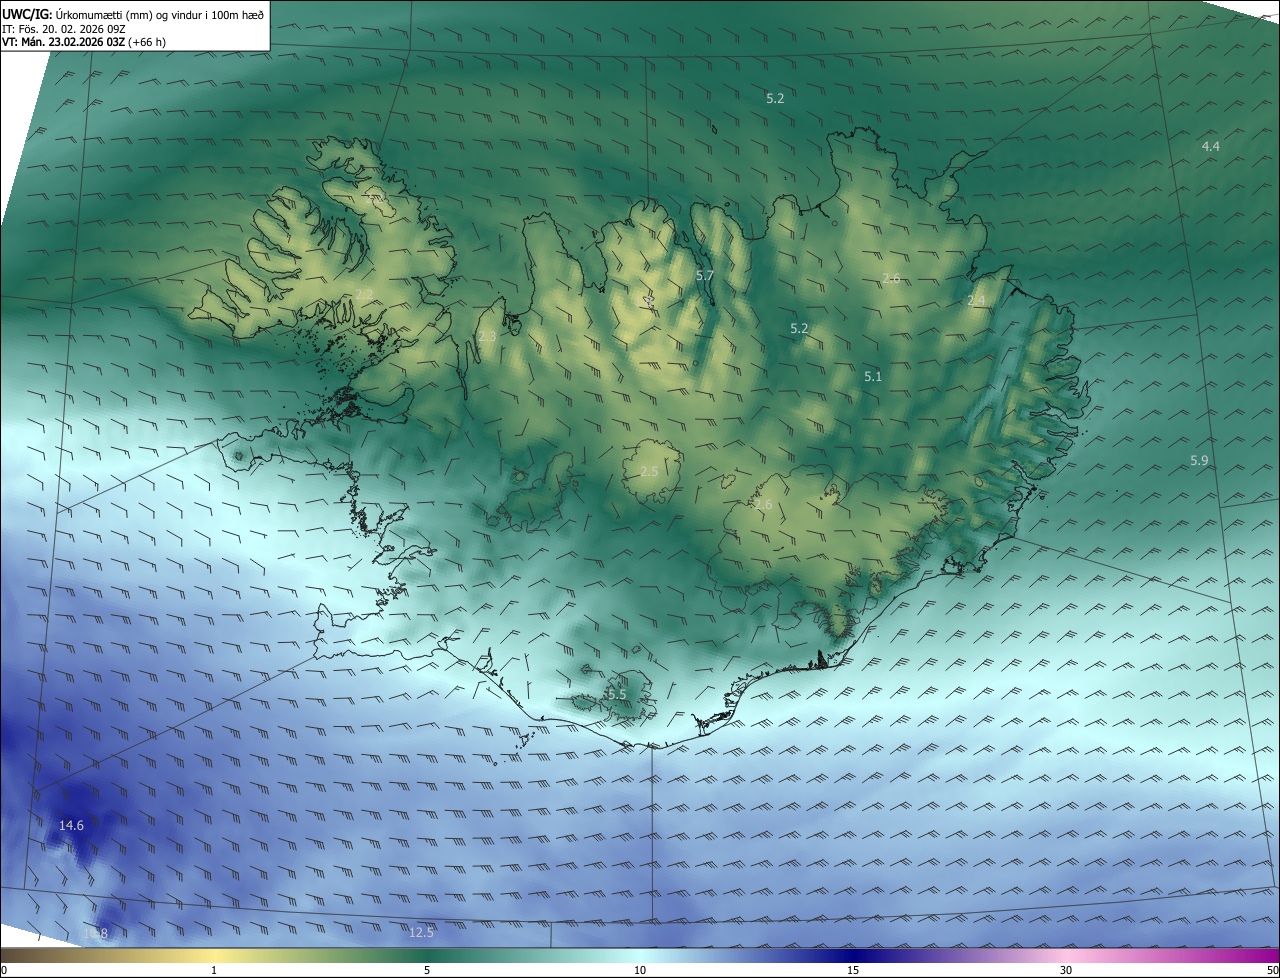This screenshot has width=1280, height=978.
Task: Click the 5.7 value beside the northern fjord
Action: coord(704,276)
